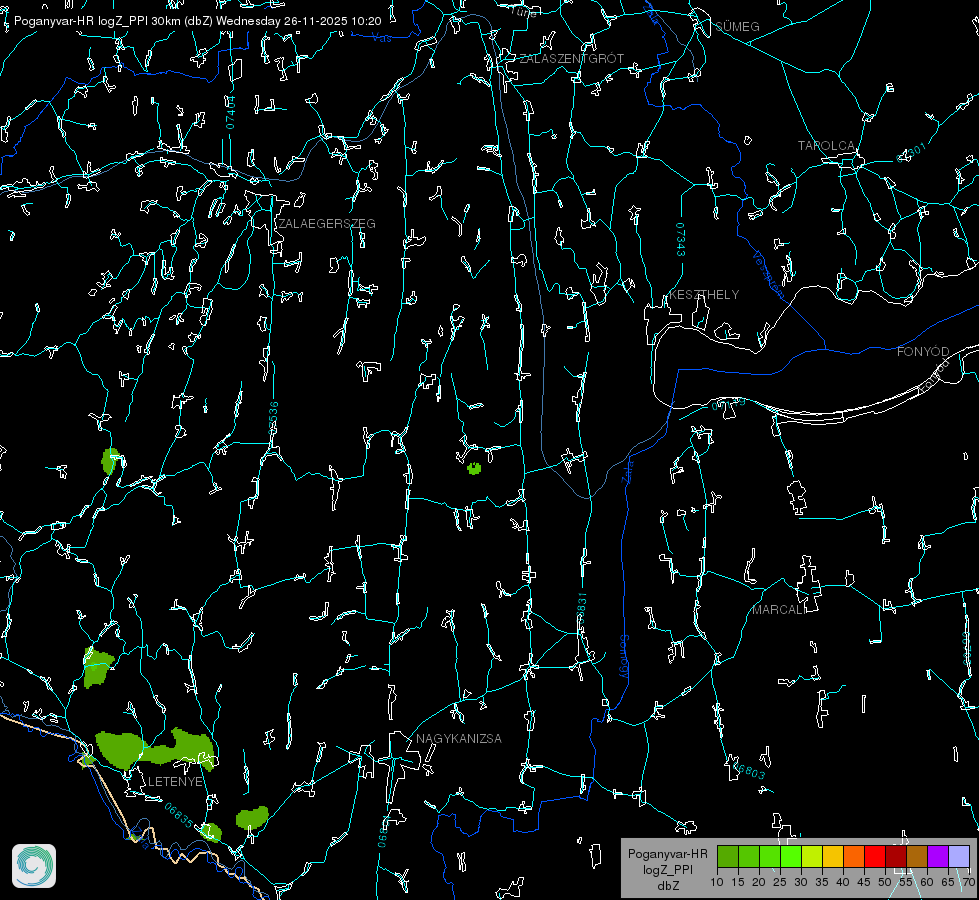Image resolution: width=979 pixels, height=900 pixels.
Task: Click the large green radar echo just above LETENYE
Action: click(155, 748)
